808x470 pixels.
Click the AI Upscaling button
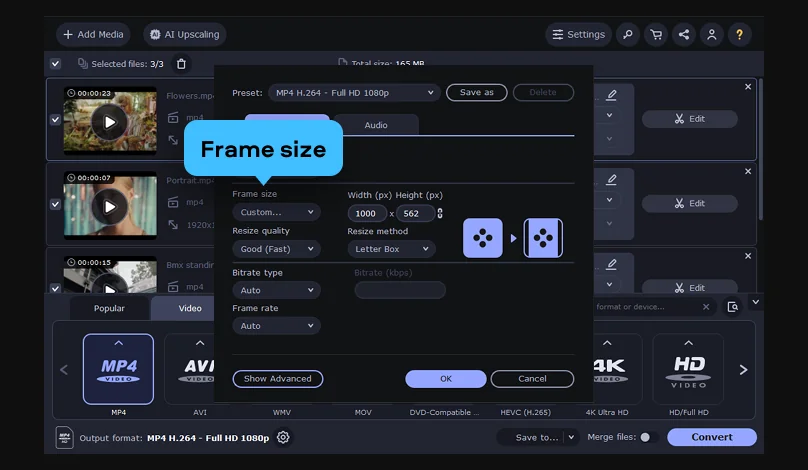pos(184,35)
